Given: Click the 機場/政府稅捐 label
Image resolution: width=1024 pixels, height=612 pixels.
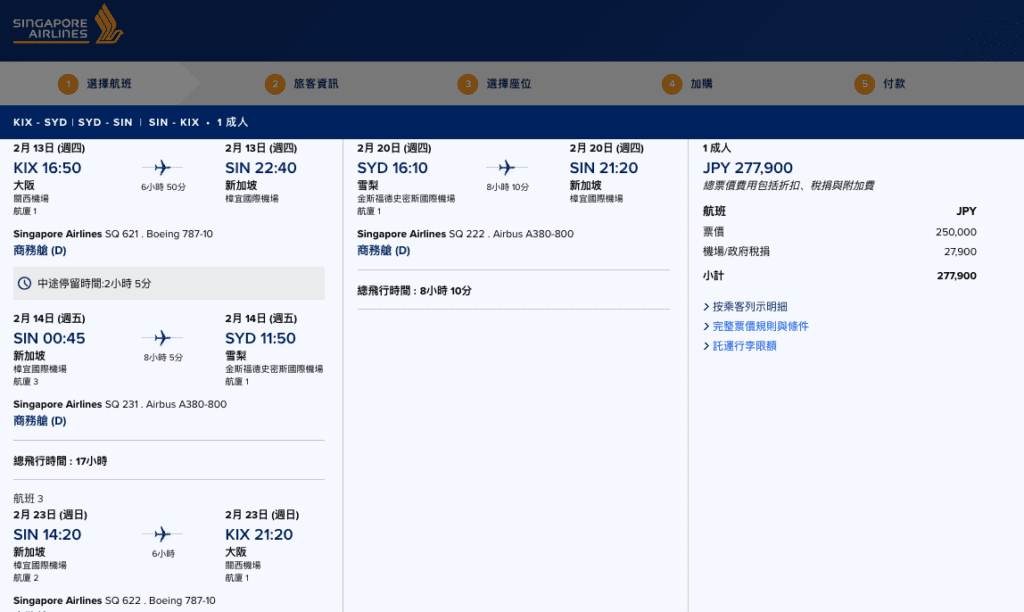Looking at the screenshot, I should [736, 251].
